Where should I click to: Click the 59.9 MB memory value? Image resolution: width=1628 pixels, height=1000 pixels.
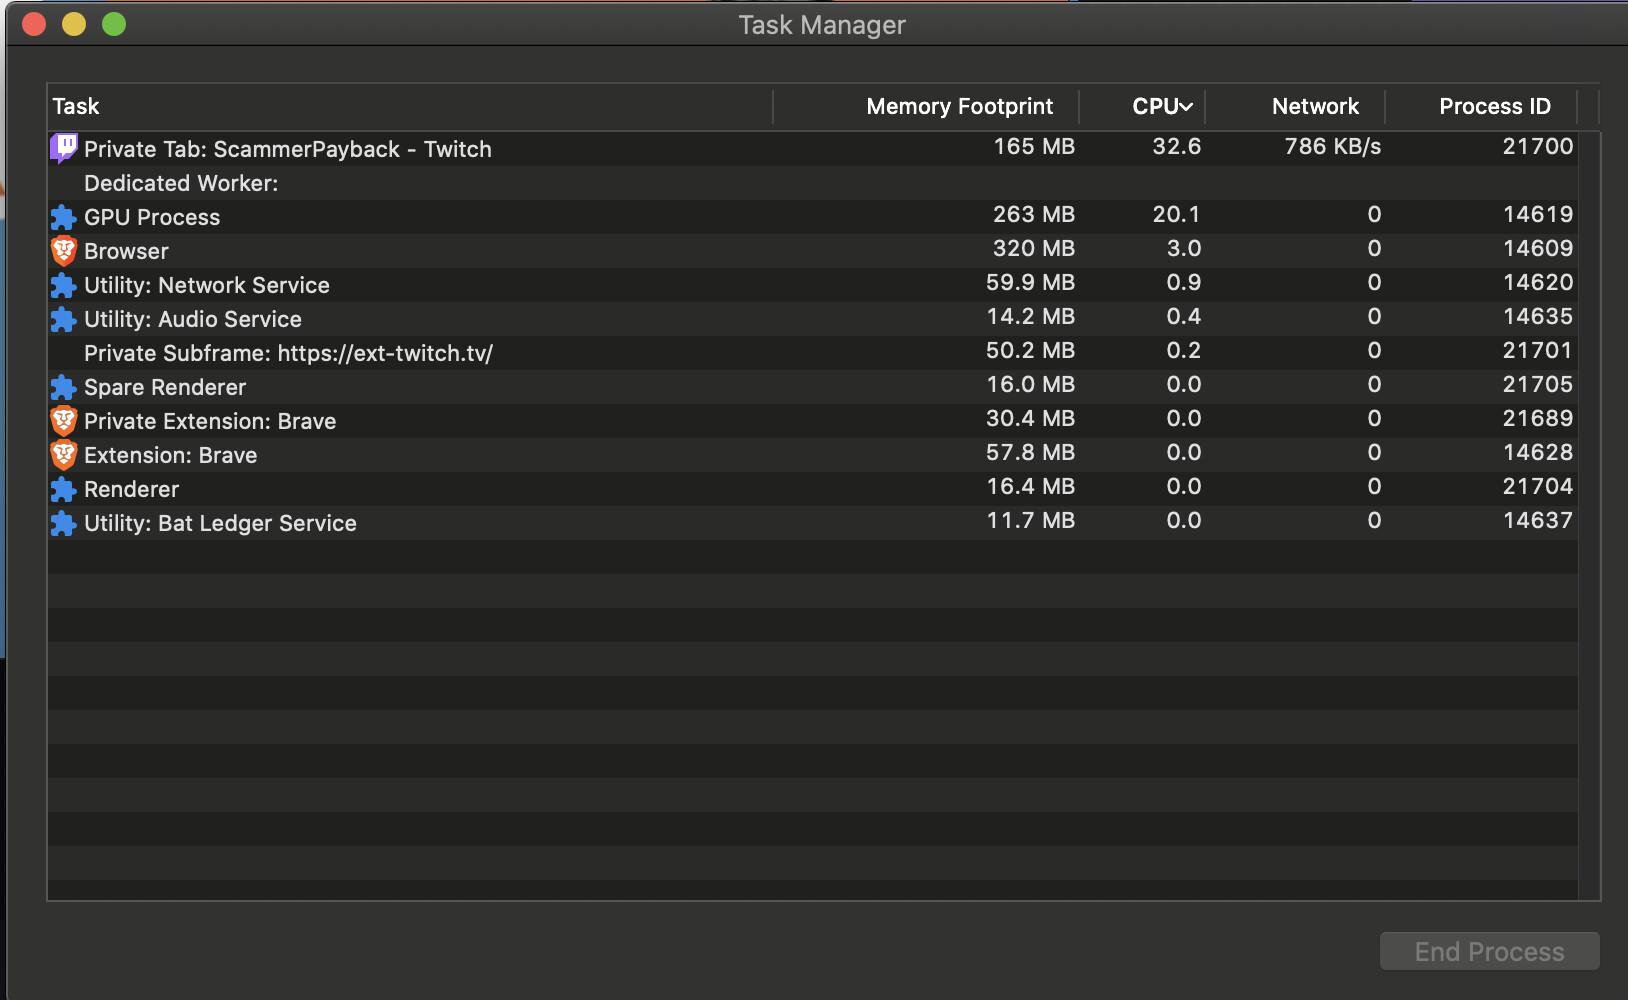coord(1030,282)
